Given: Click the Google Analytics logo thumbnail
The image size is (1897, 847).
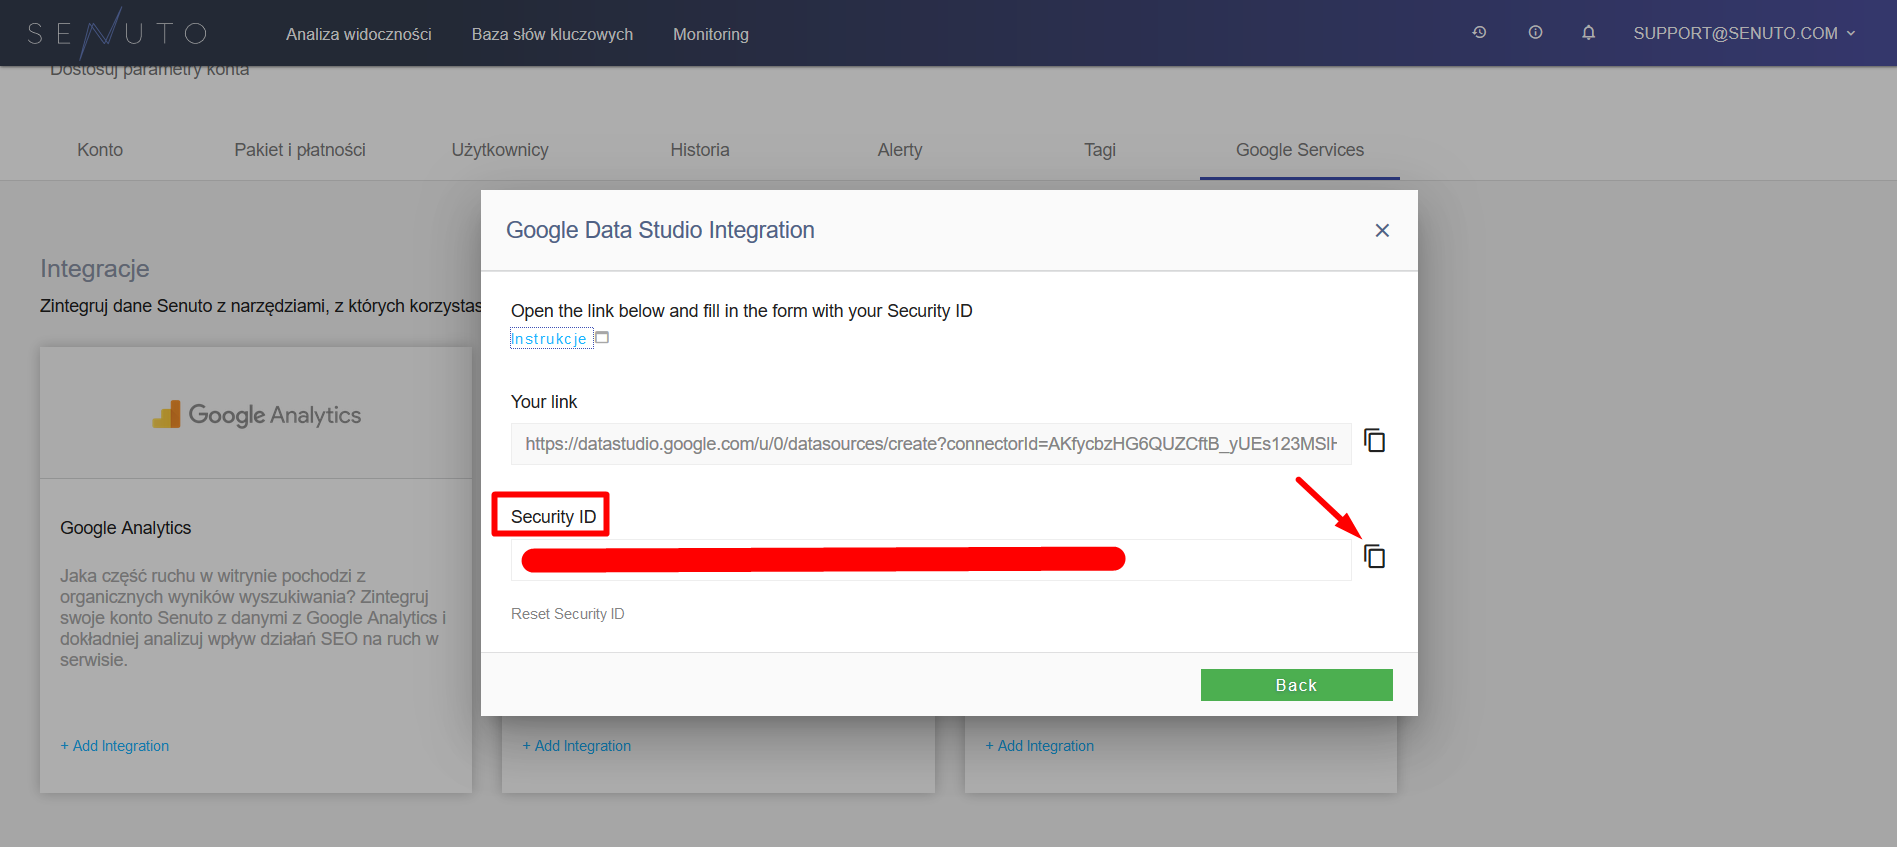Looking at the screenshot, I should click(x=257, y=414).
